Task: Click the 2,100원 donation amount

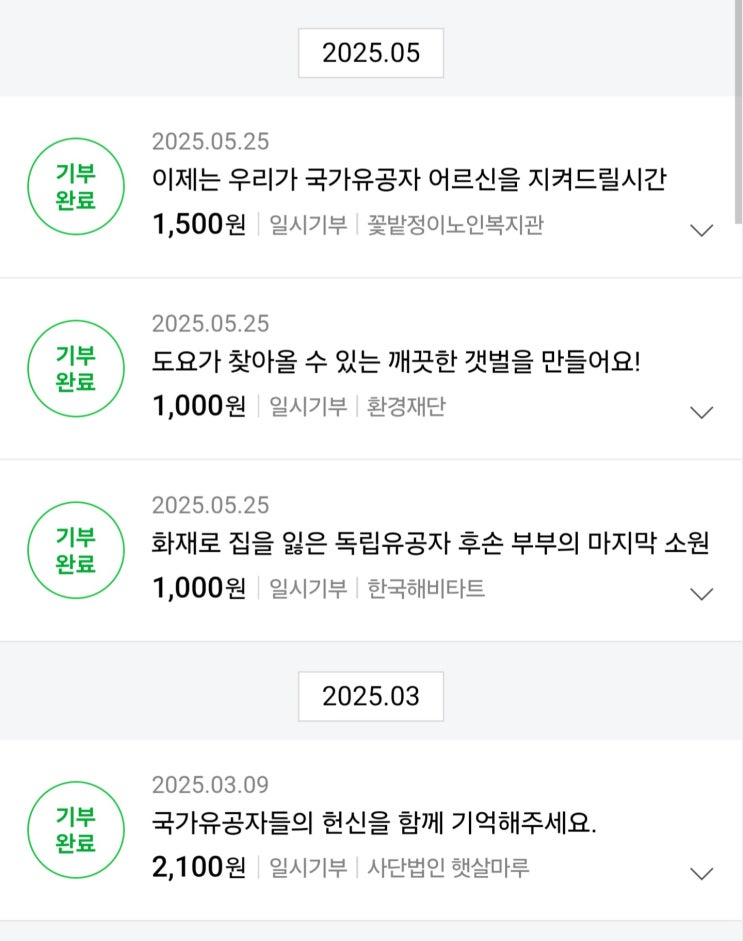Action: tap(198, 868)
